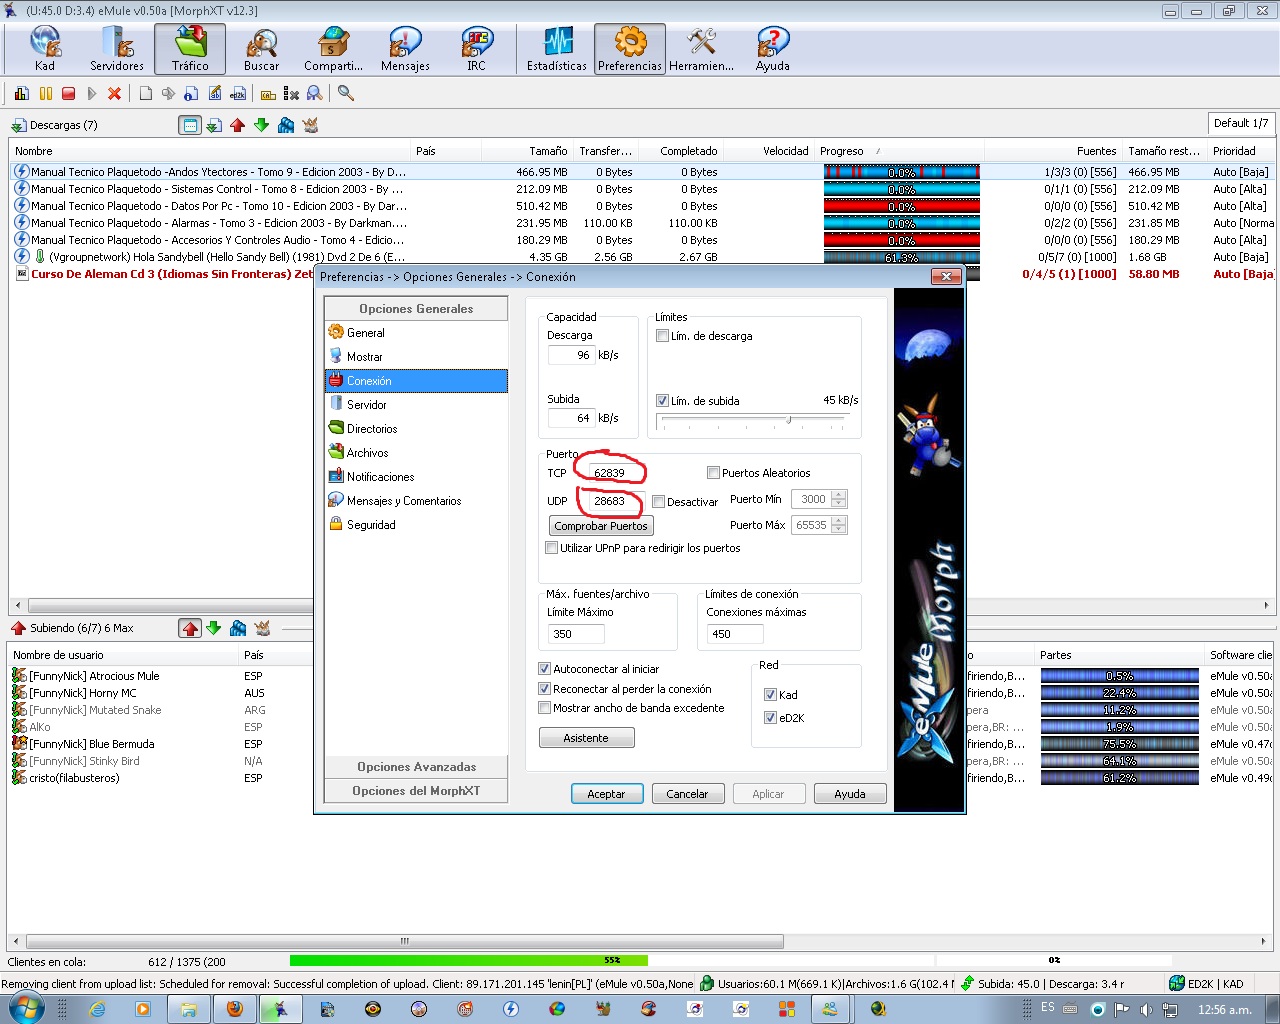1280x1024 pixels.
Task: Enable Puertos Aleatorios checkbox
Action: (x=713, y=473)
